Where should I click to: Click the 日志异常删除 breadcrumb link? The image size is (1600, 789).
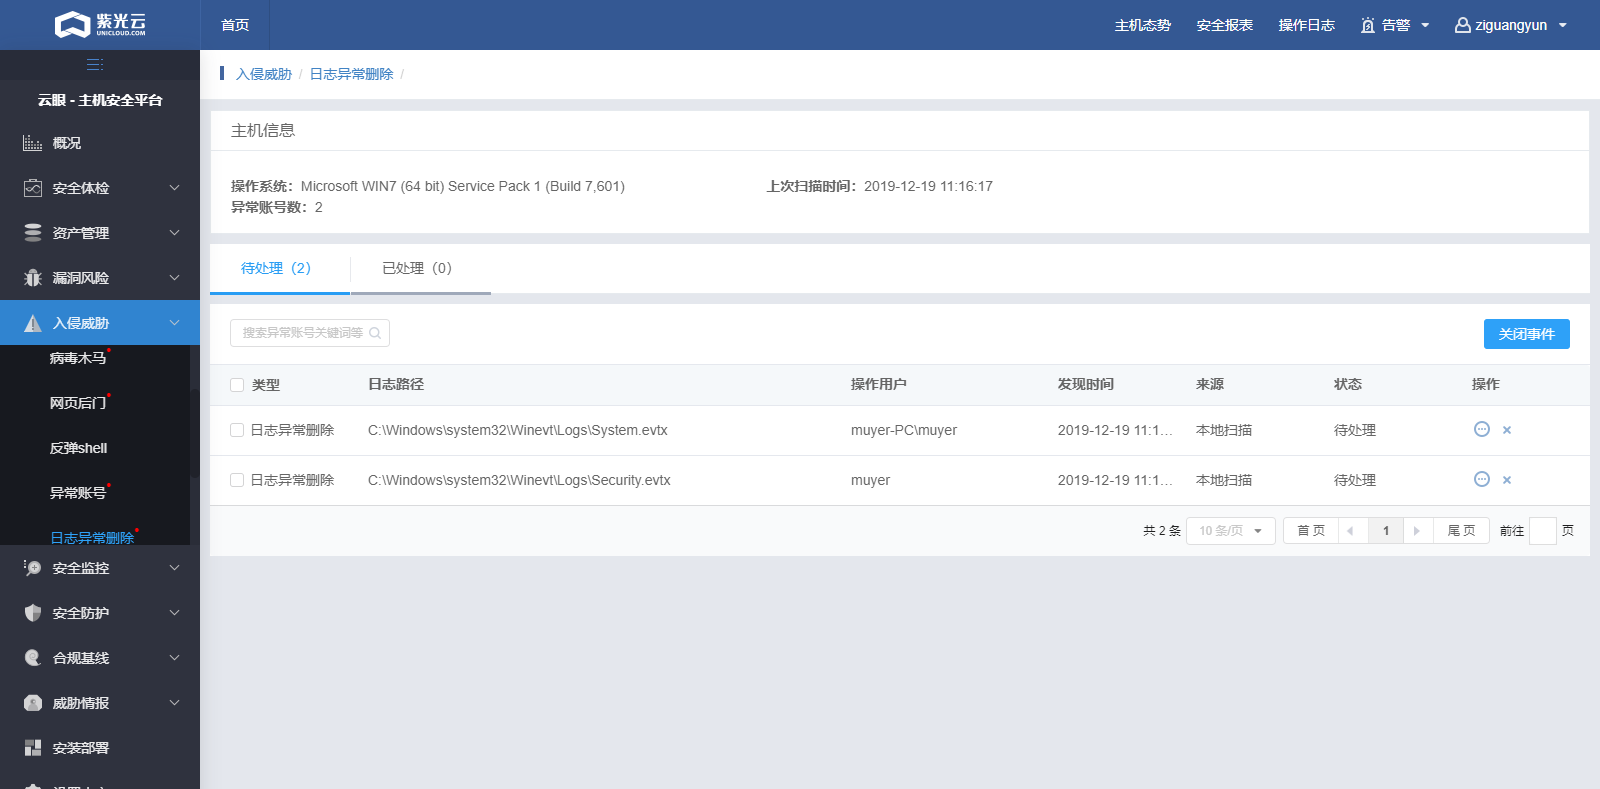351,74
